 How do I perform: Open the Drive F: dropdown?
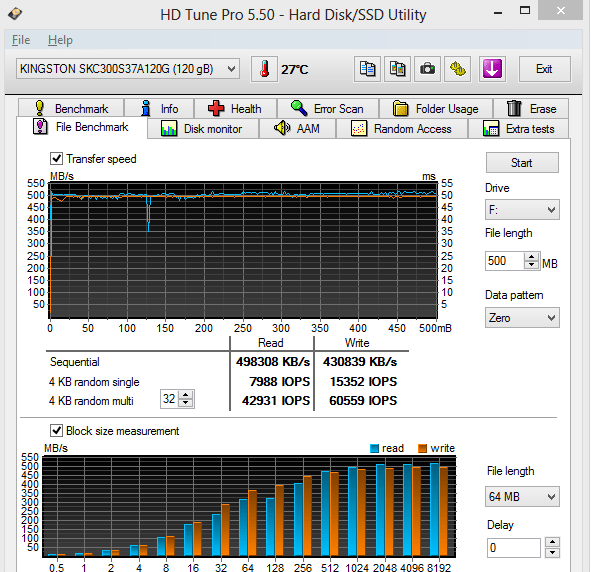tap(522, 210)
